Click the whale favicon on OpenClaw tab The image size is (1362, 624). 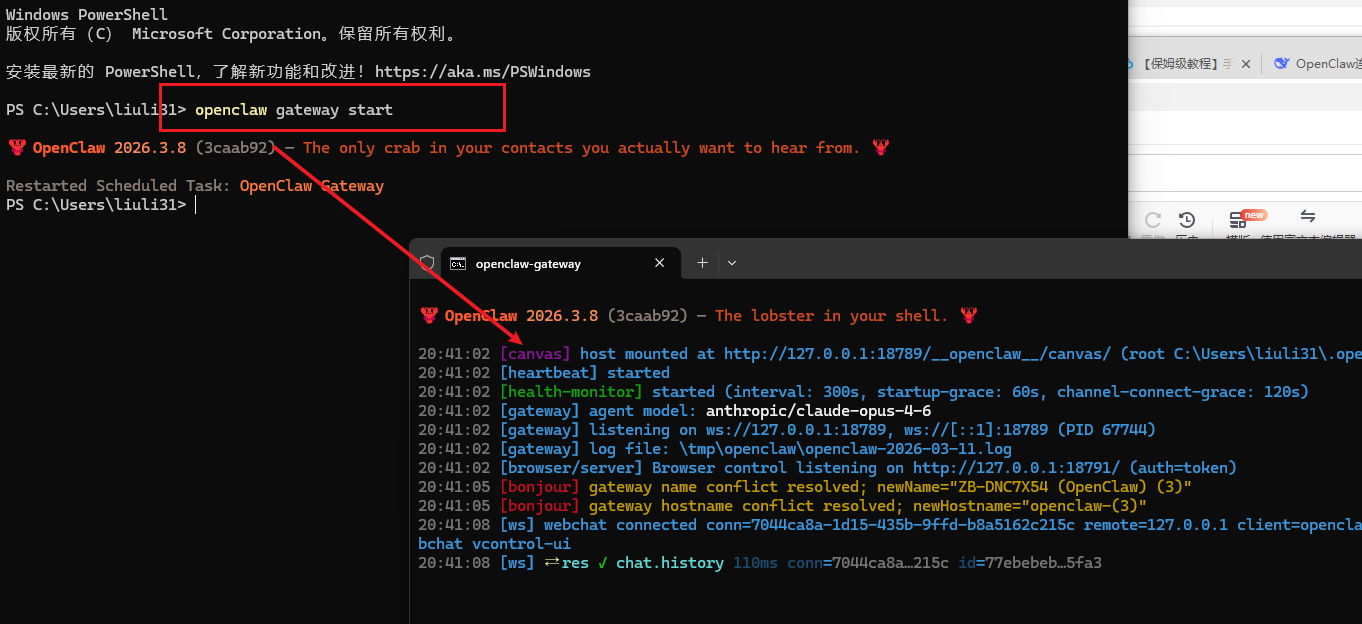point(1282,64)
